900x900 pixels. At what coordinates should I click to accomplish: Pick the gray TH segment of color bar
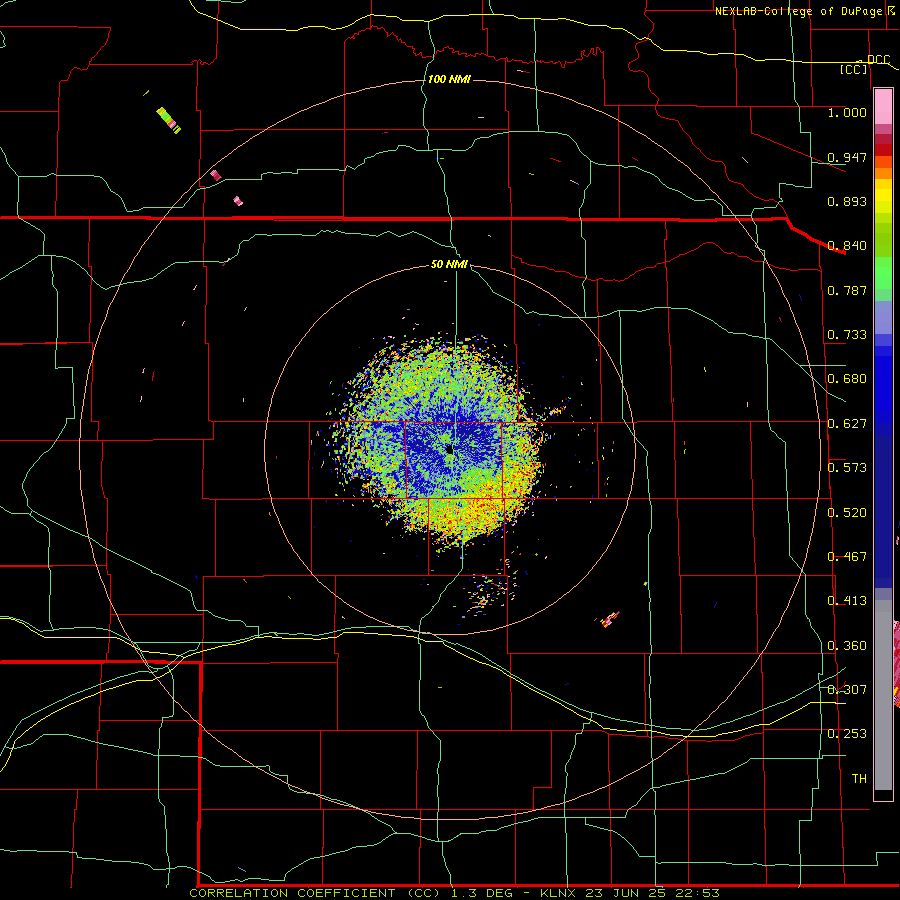(x=883, y=695)
